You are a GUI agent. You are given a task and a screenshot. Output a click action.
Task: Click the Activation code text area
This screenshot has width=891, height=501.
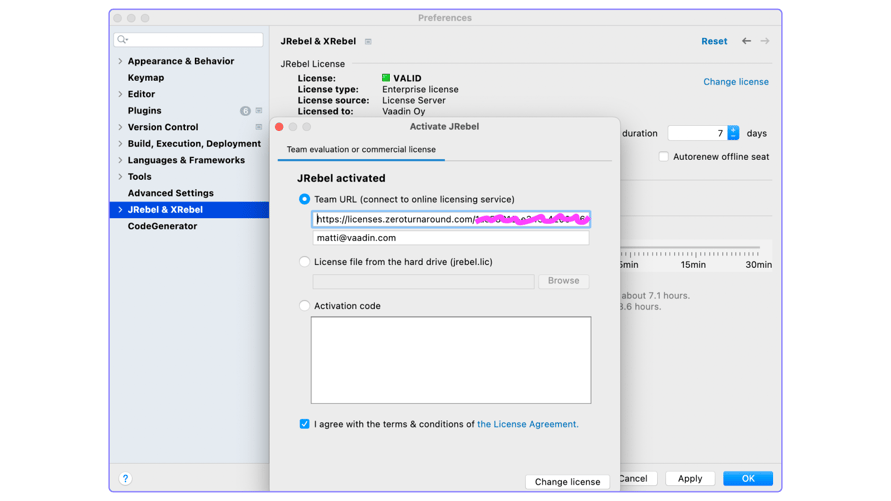pos(451,360)
